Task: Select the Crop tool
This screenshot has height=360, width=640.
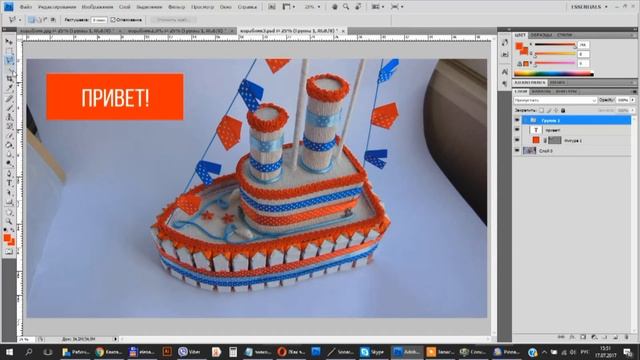Action: (x=9, y=79)
